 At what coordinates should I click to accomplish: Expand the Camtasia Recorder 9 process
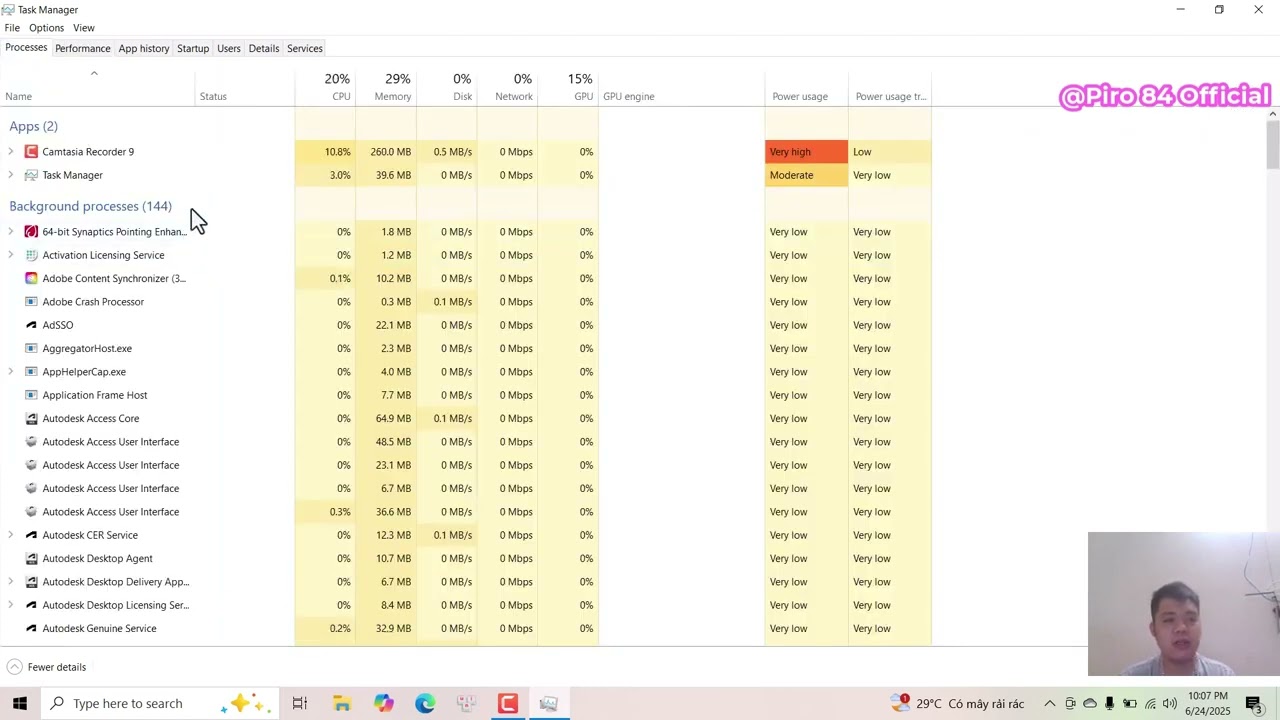[10, 152]
